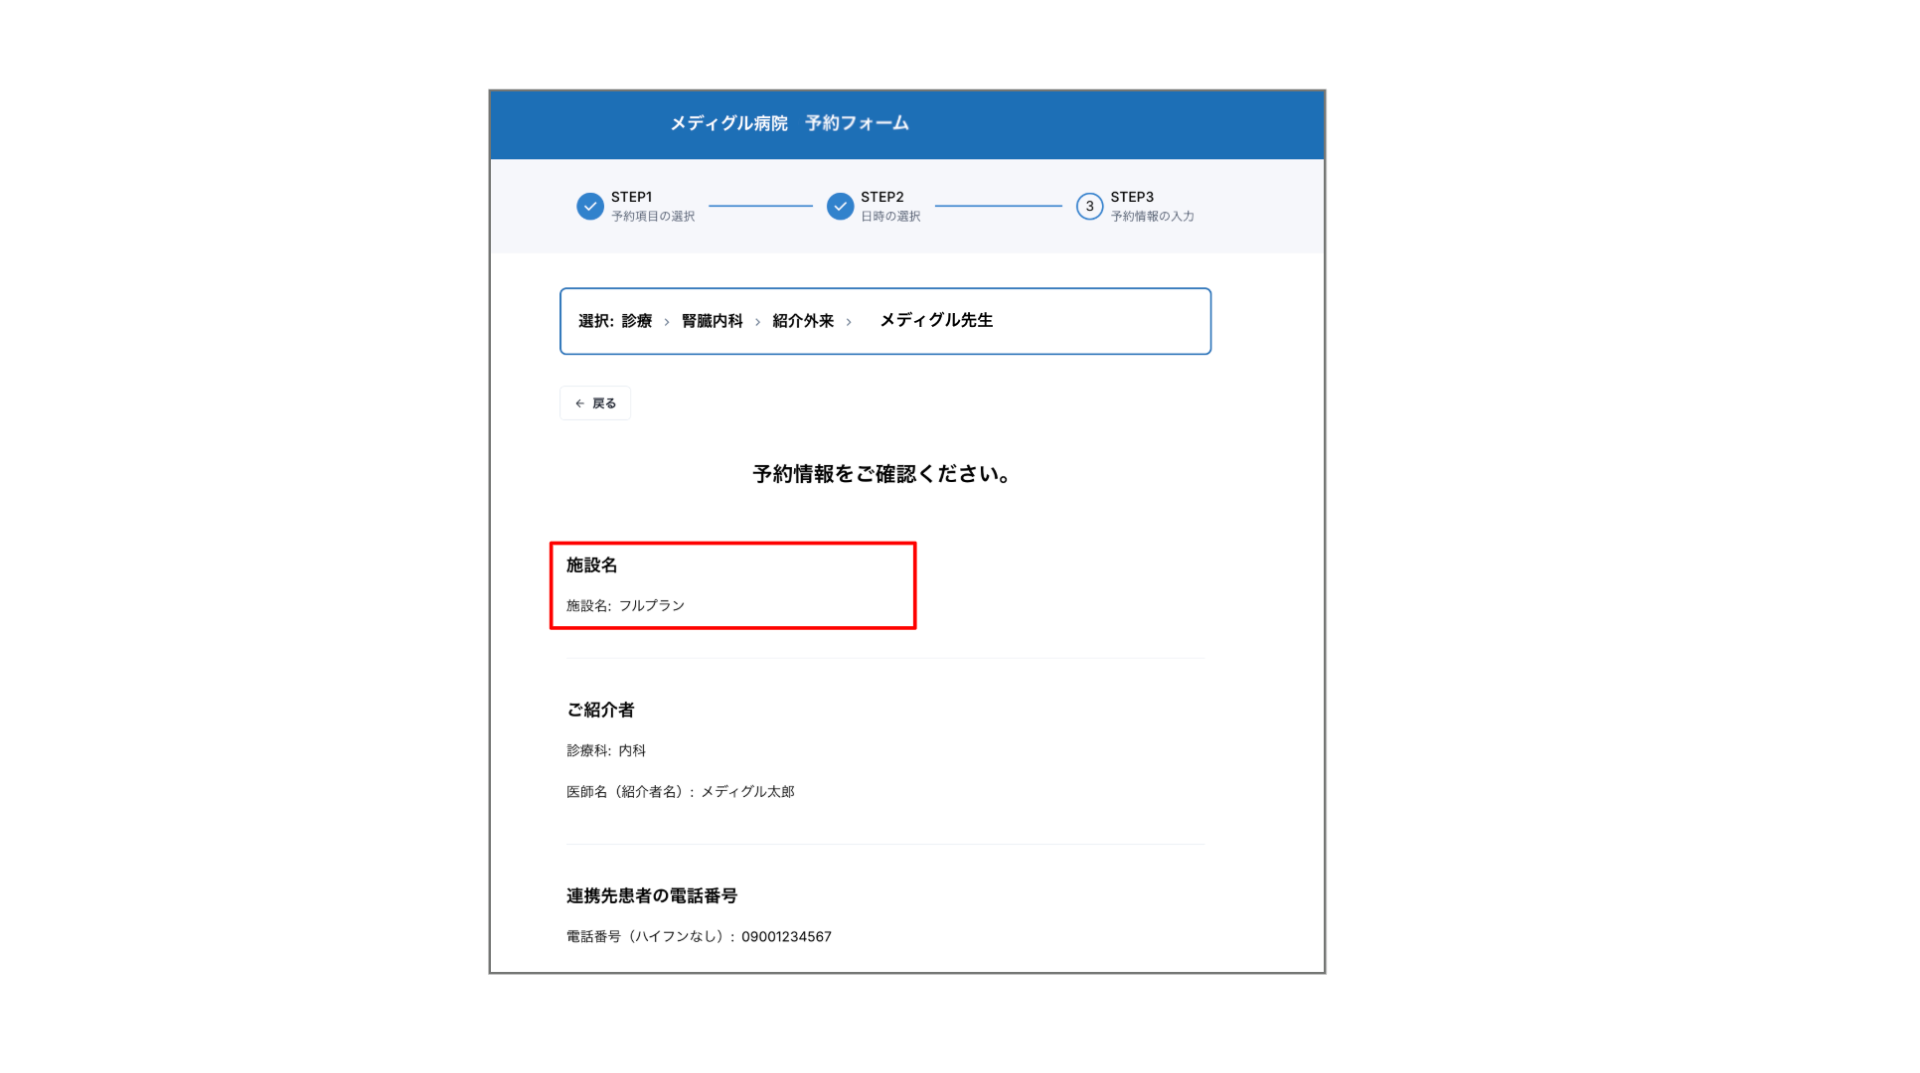
Task: Go back using the 戻る button
Action: [x=595, y=403]
